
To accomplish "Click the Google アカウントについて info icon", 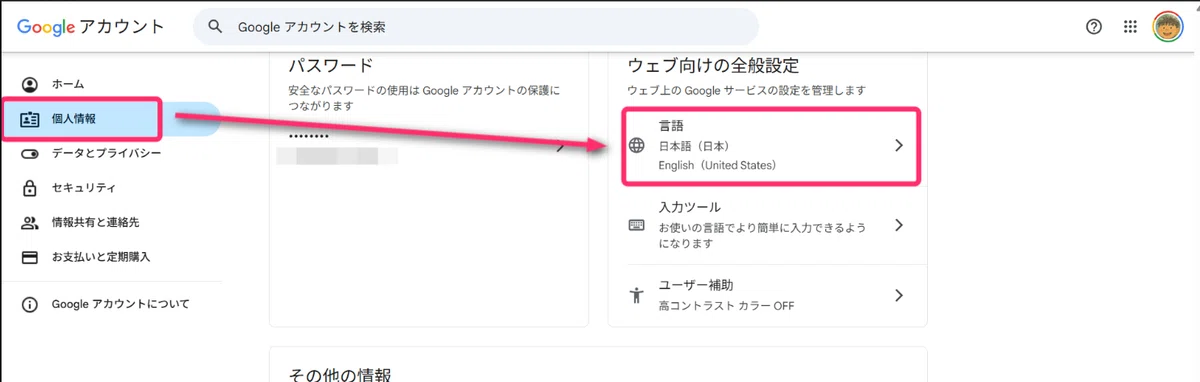I will click(x=30, y=304).
